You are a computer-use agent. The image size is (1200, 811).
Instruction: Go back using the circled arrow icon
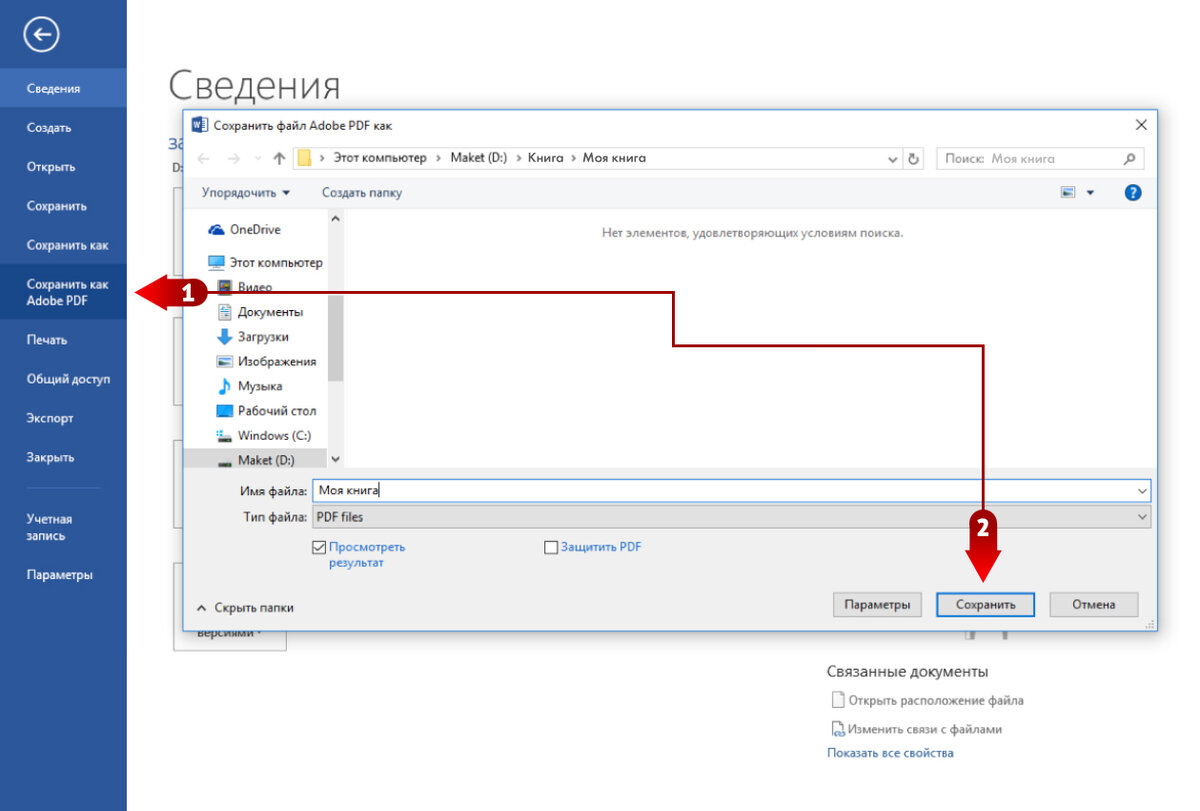pyautogui.click(x=41, y=35)
